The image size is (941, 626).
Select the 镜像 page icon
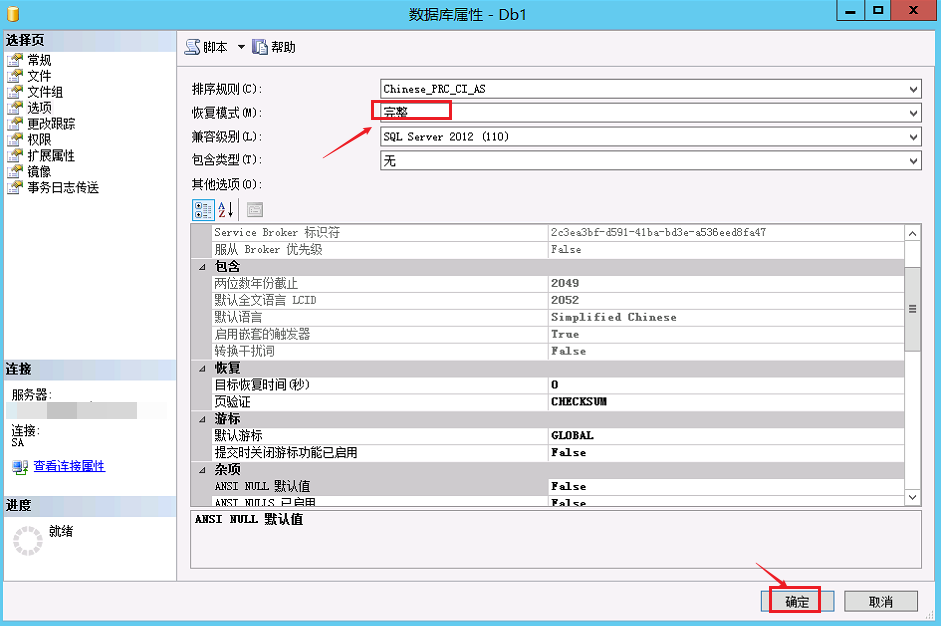(15, 172)
